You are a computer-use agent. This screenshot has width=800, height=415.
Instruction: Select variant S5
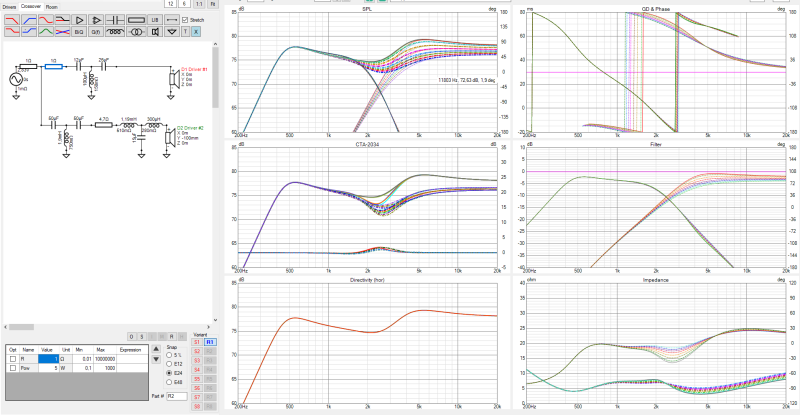pyautogui.click(x=197, y=379)
